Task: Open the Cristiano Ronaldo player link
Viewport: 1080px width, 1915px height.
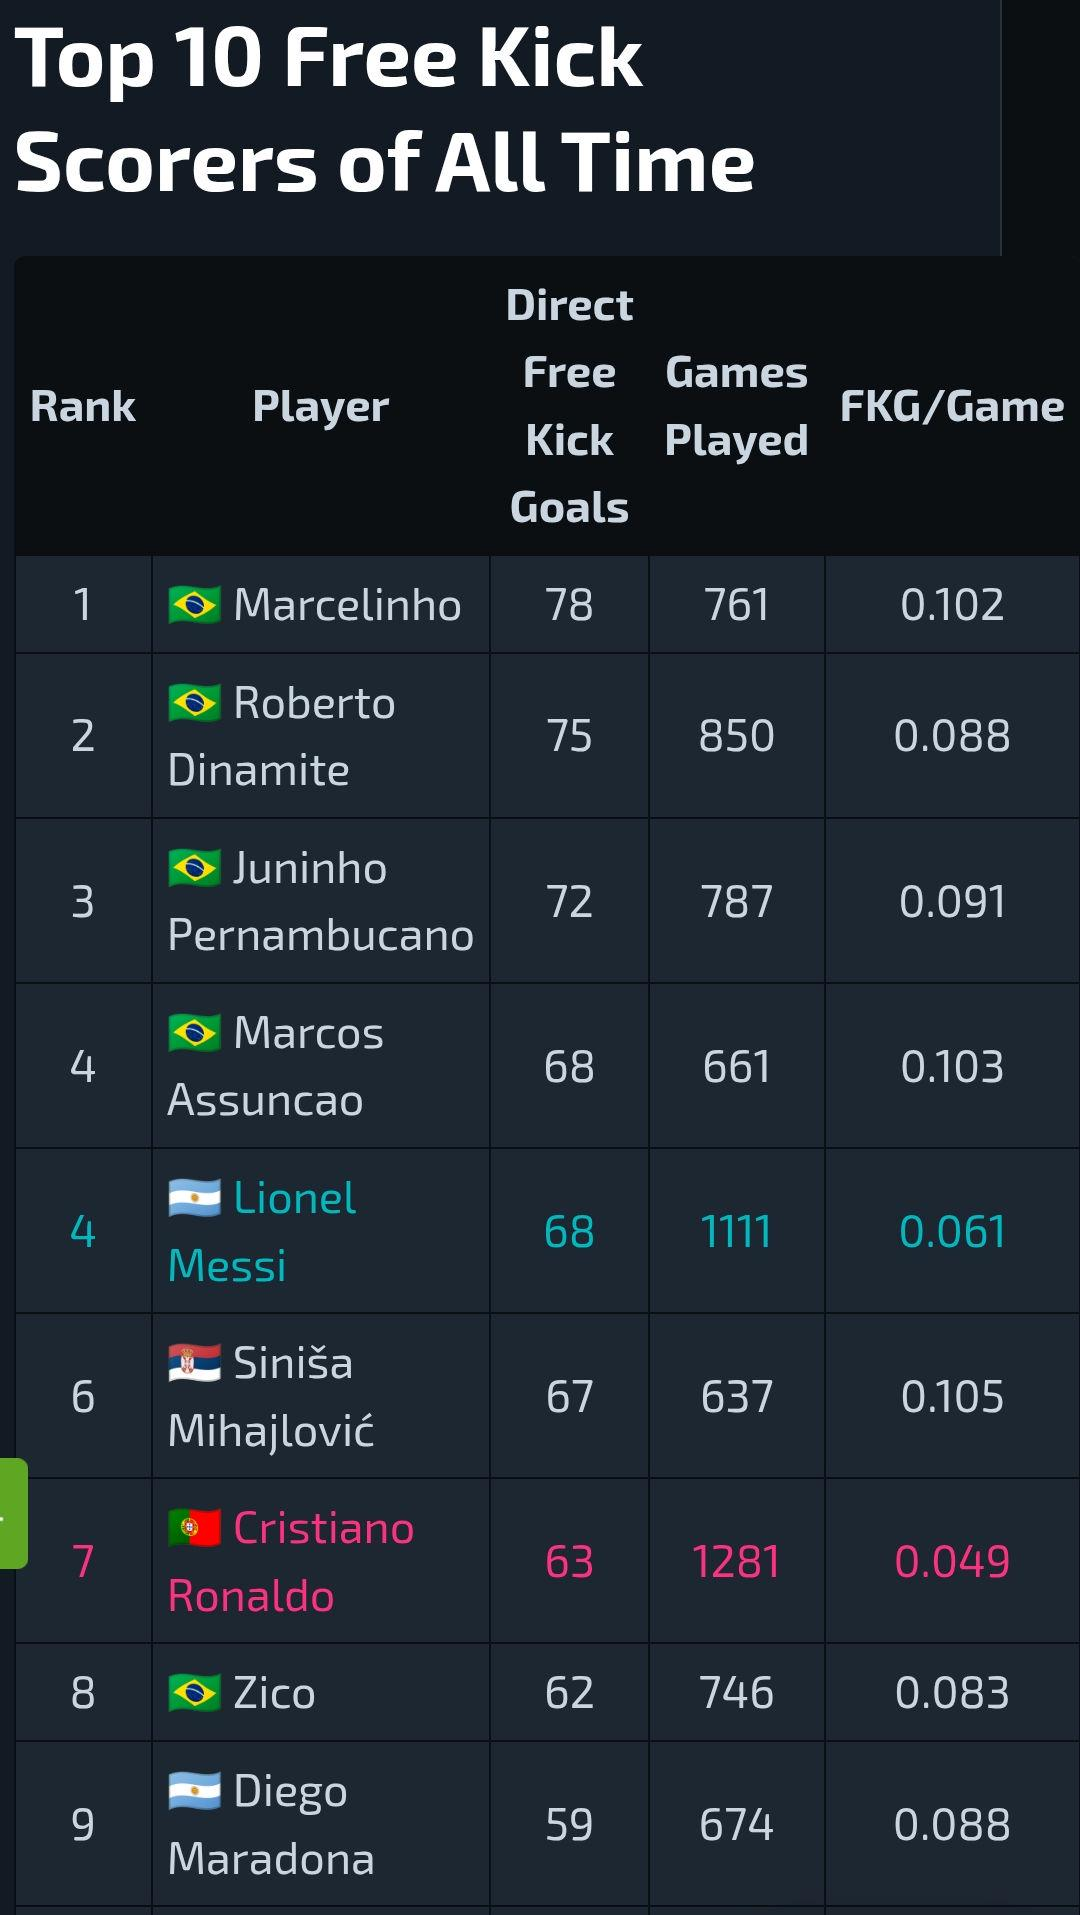Action: (x=291, y=1561)
